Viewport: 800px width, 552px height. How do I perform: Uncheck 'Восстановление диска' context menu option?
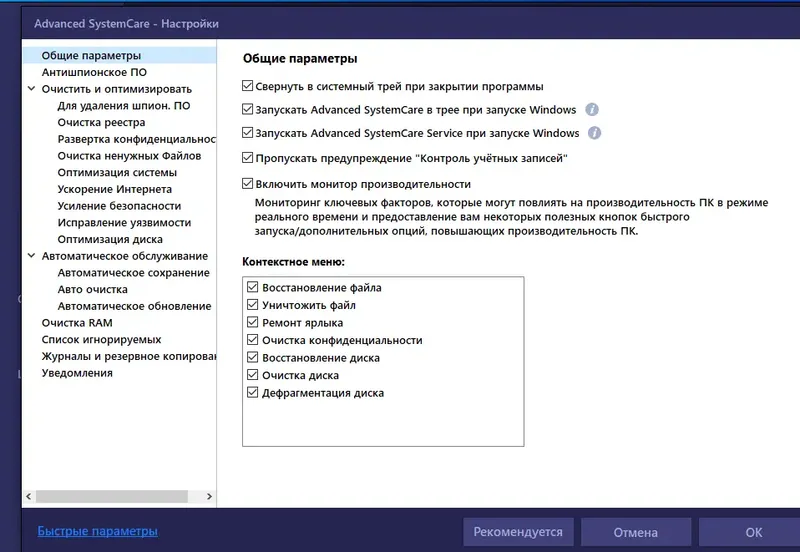253,357
